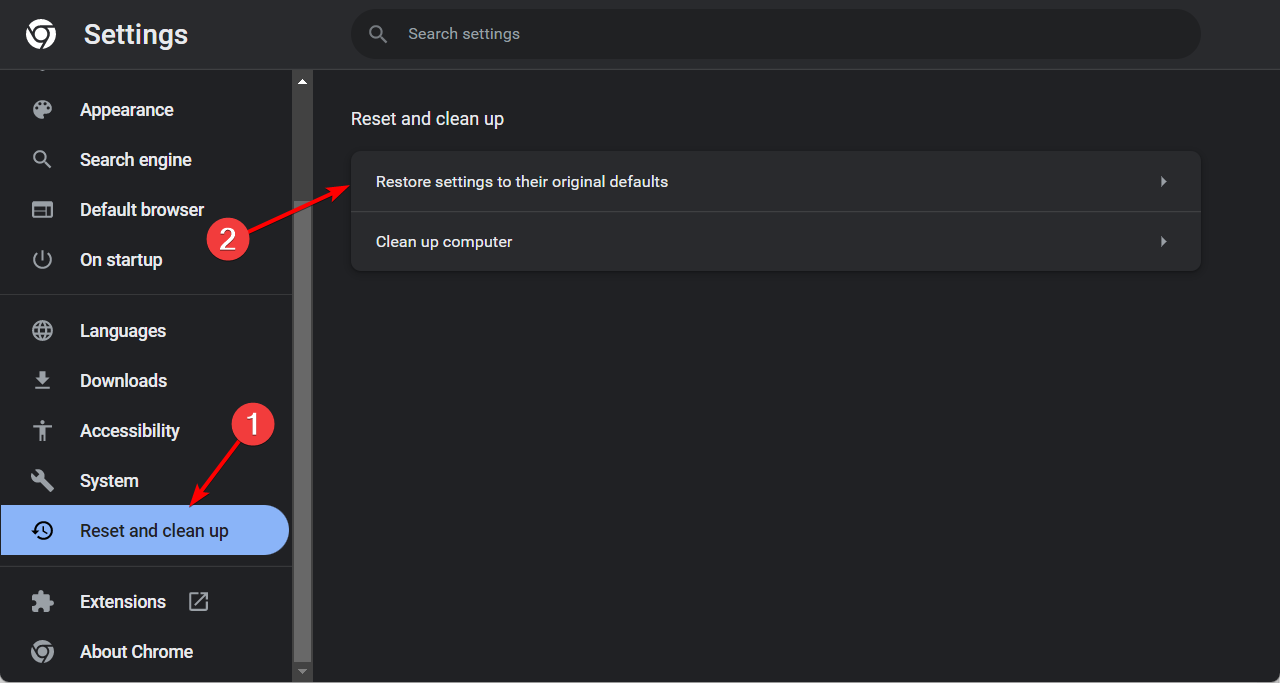Click the About Chrome logo icon

[42, 652]
